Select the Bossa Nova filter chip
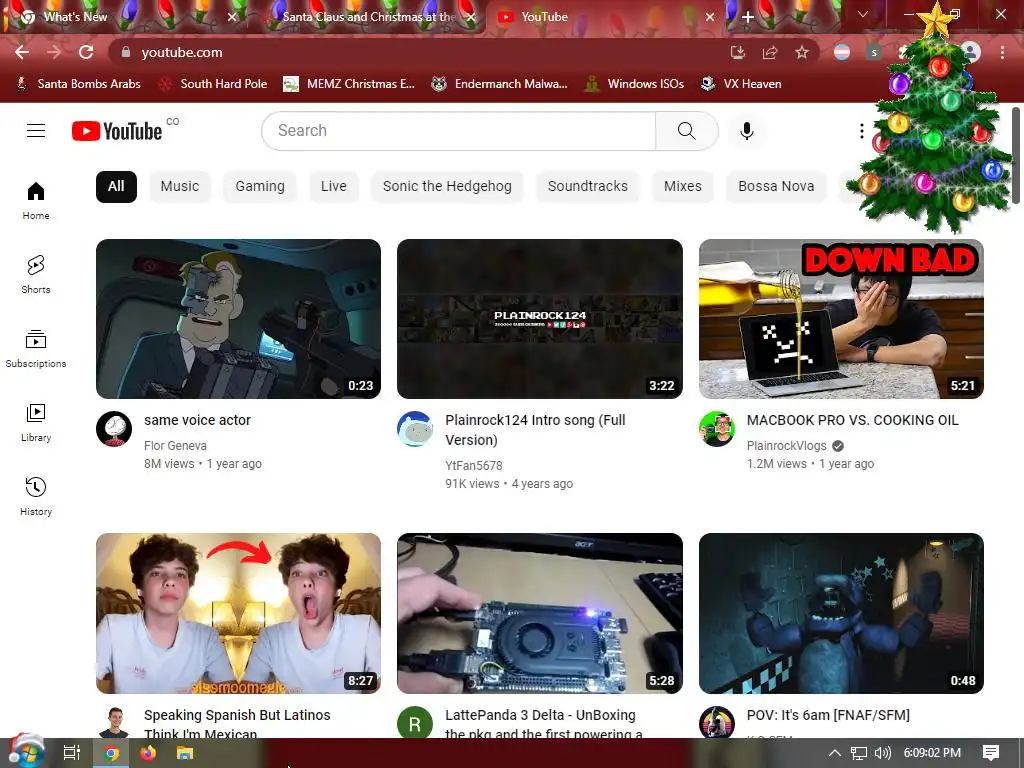 pyautogui.click(x=776, y=187)
